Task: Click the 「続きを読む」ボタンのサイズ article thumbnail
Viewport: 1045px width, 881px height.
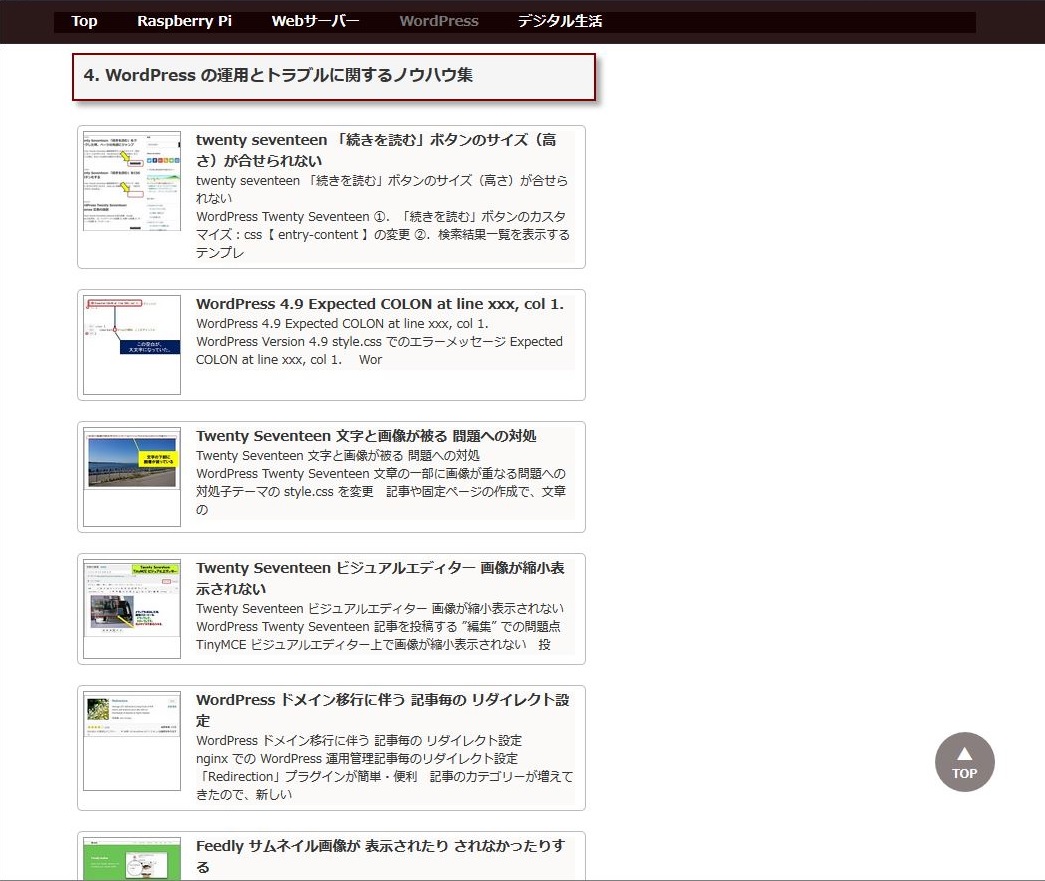Action: tap(132, 181)
